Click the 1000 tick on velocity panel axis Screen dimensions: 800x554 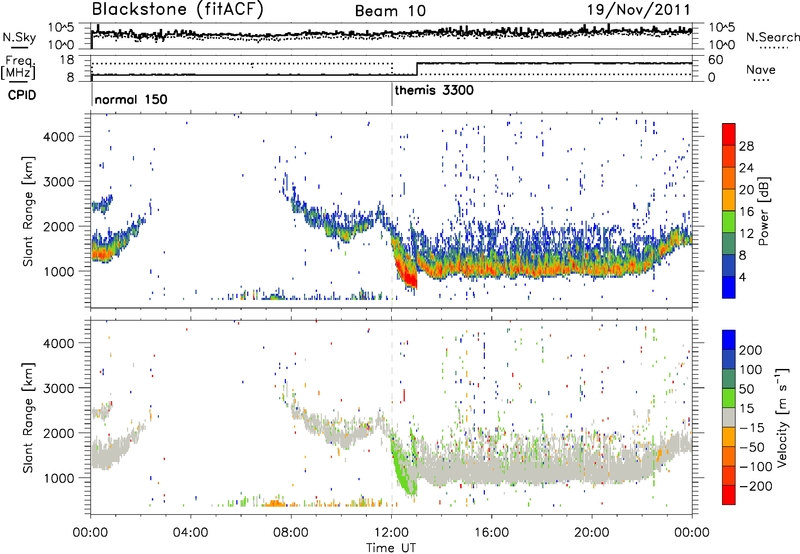click(59, 478)
